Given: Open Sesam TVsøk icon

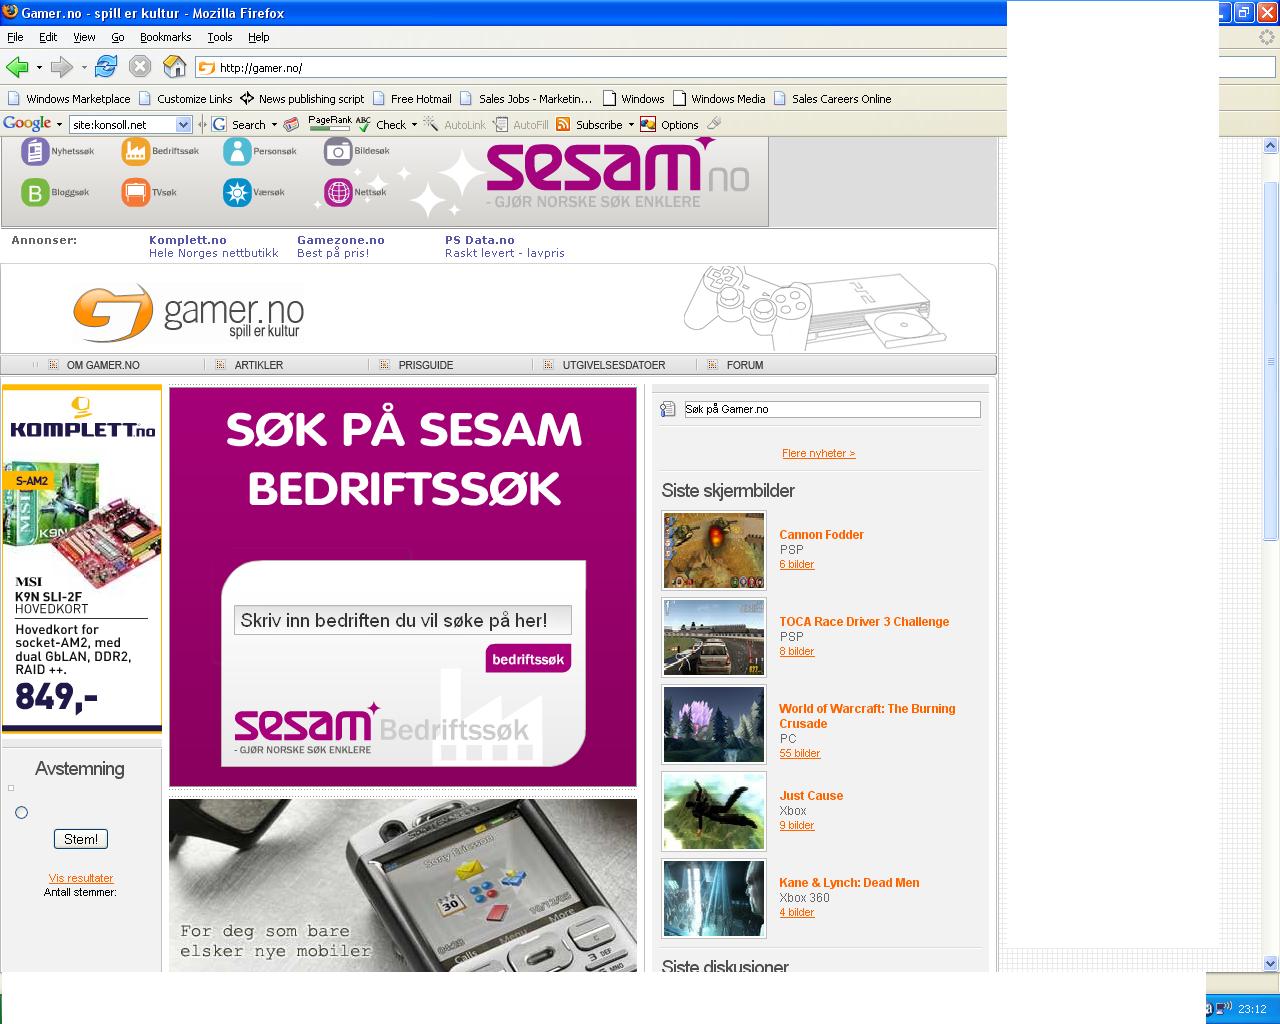Looking at the screenshot, I should coord(135,192).
